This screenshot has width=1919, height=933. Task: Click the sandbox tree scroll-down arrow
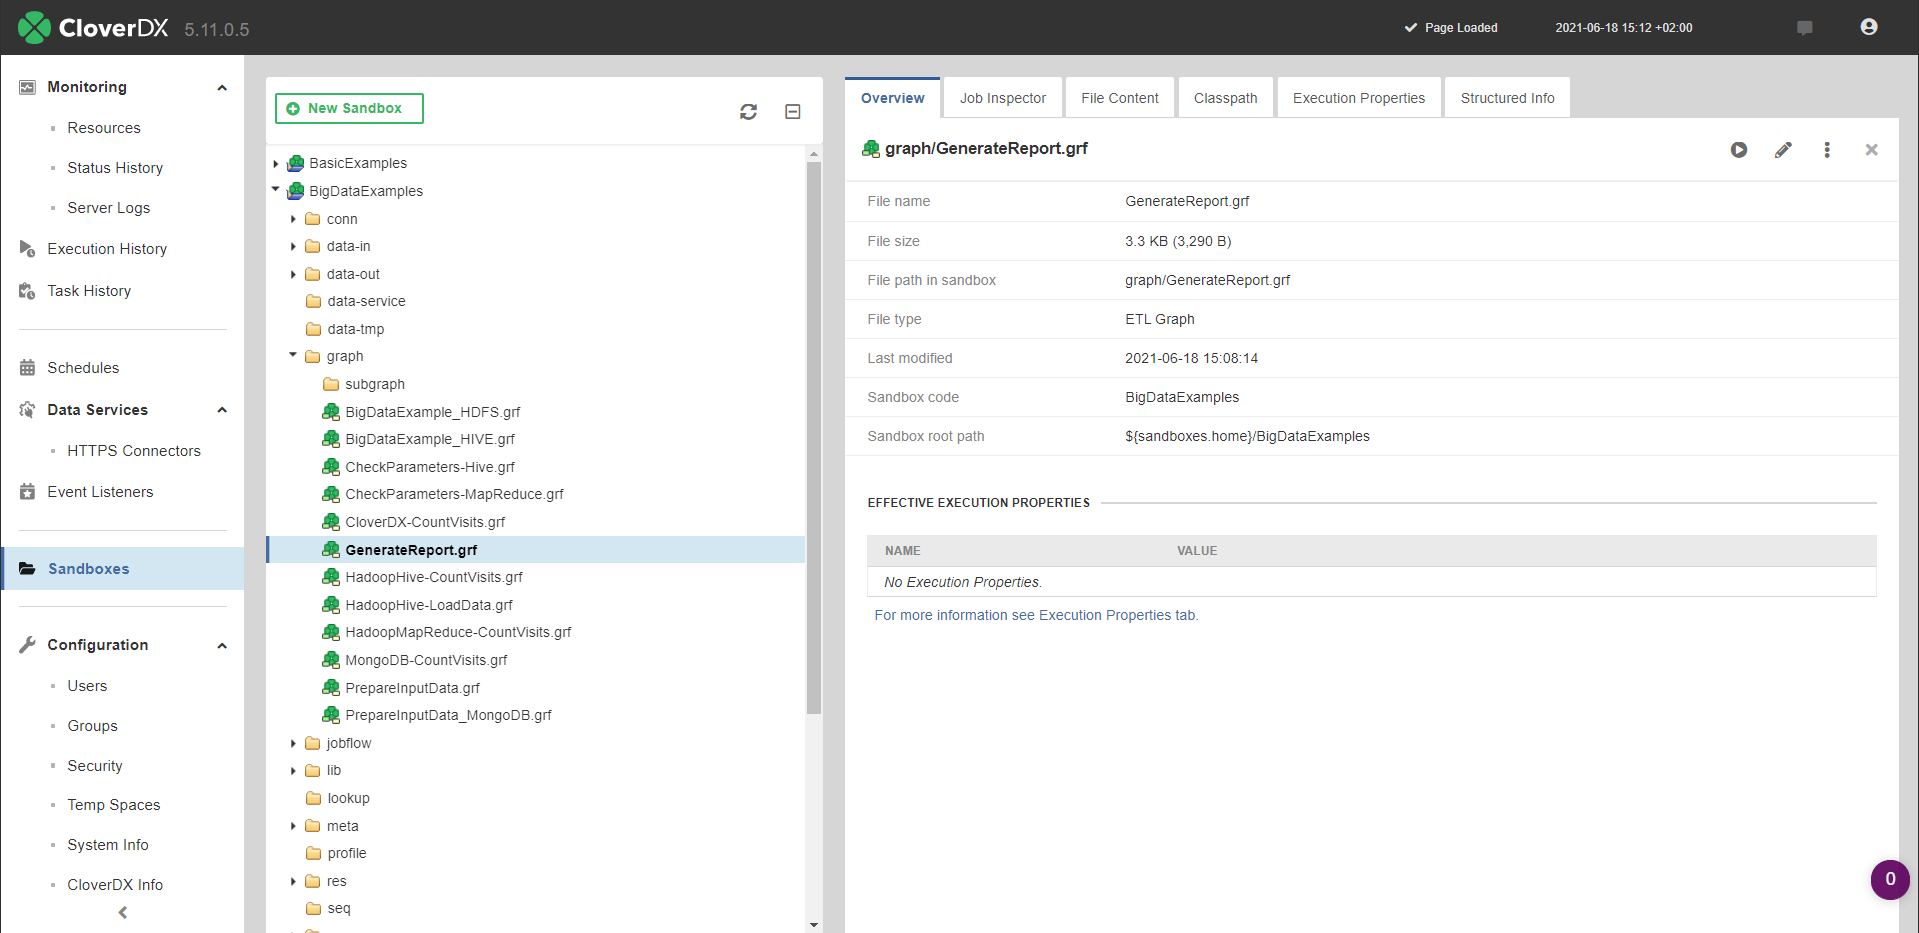click(x=814, y=925)
